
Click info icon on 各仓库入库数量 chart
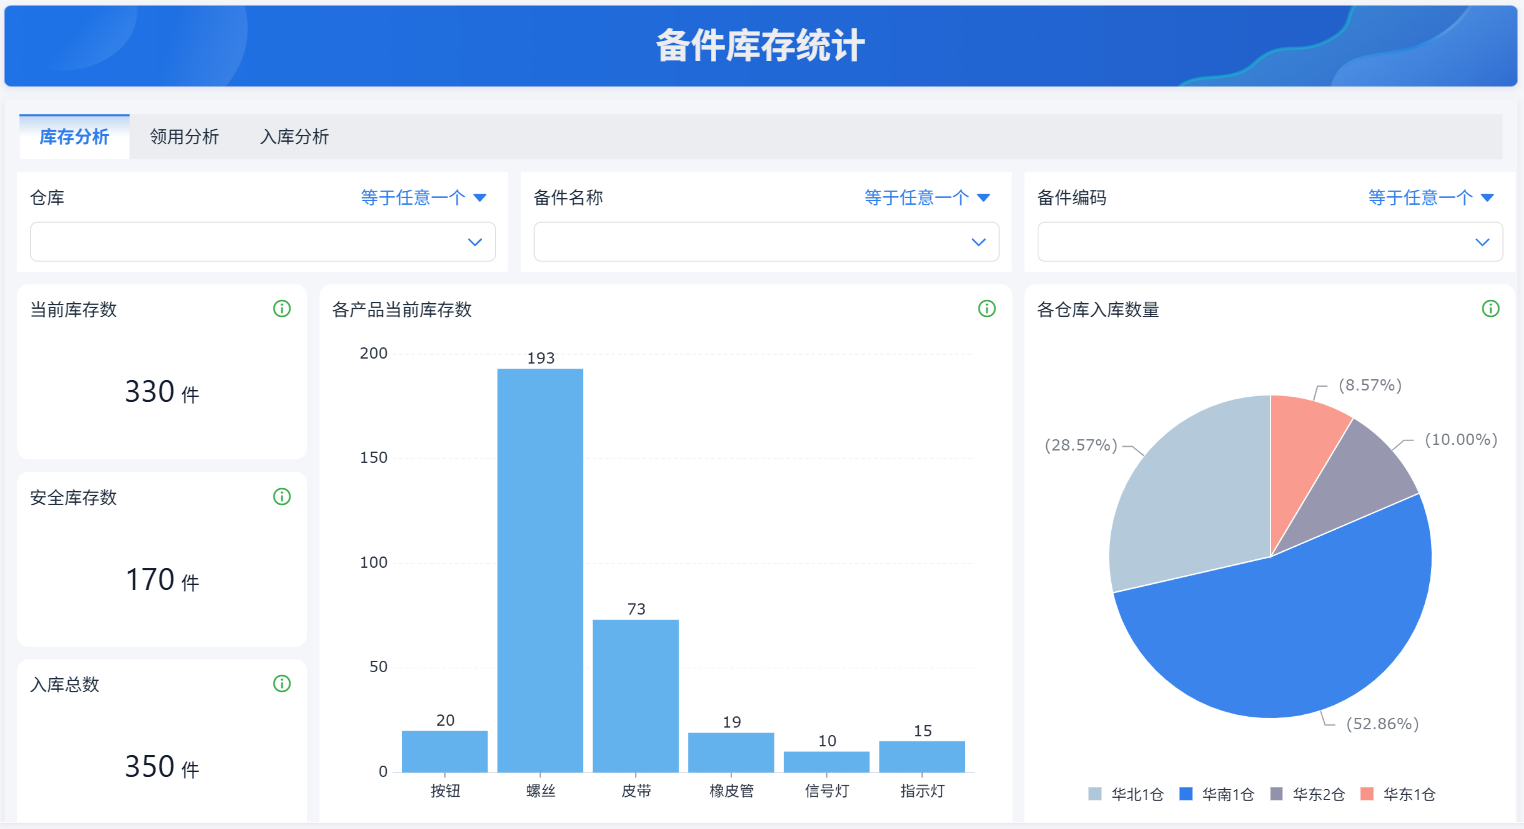1491,309
